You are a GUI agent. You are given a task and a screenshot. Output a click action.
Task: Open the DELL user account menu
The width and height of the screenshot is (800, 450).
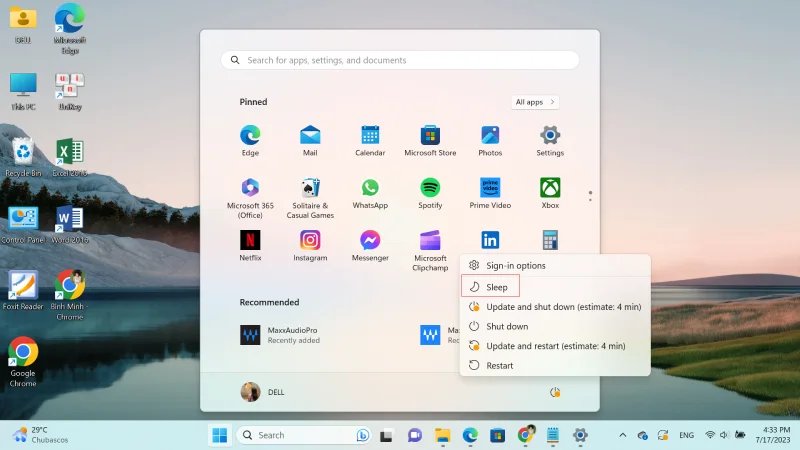point(263,392)
